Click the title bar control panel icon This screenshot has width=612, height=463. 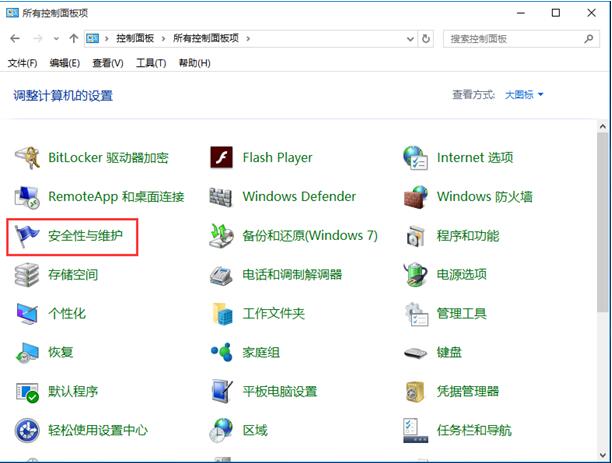click(x=12, y=13)
